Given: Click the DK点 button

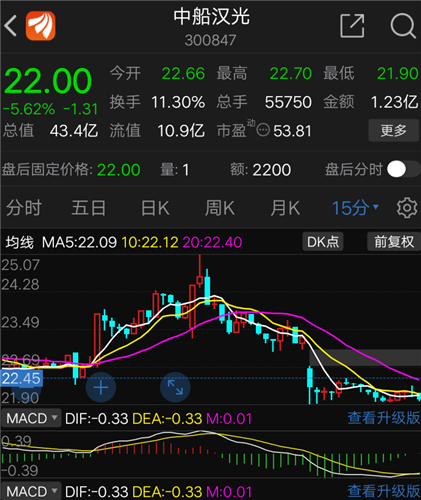Looking at the screenshot, I should click(323, 242).
